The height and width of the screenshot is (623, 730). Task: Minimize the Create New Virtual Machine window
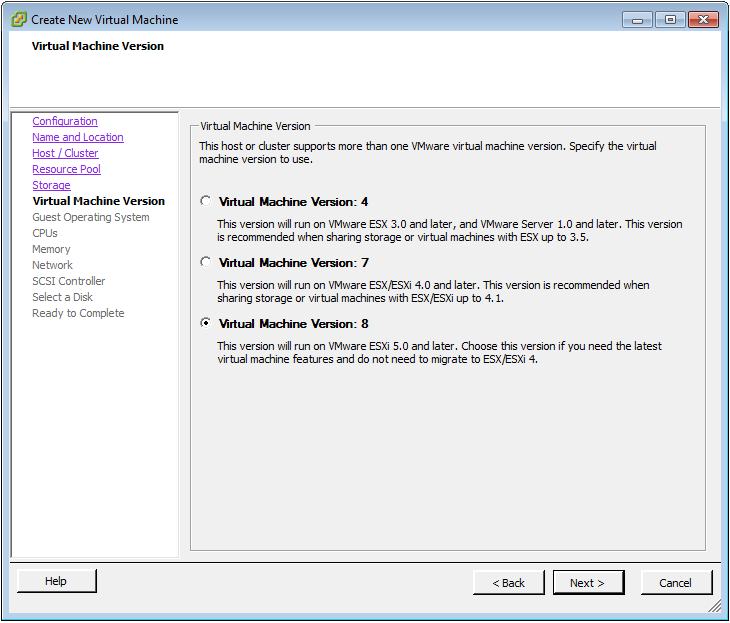coord(637,20)
